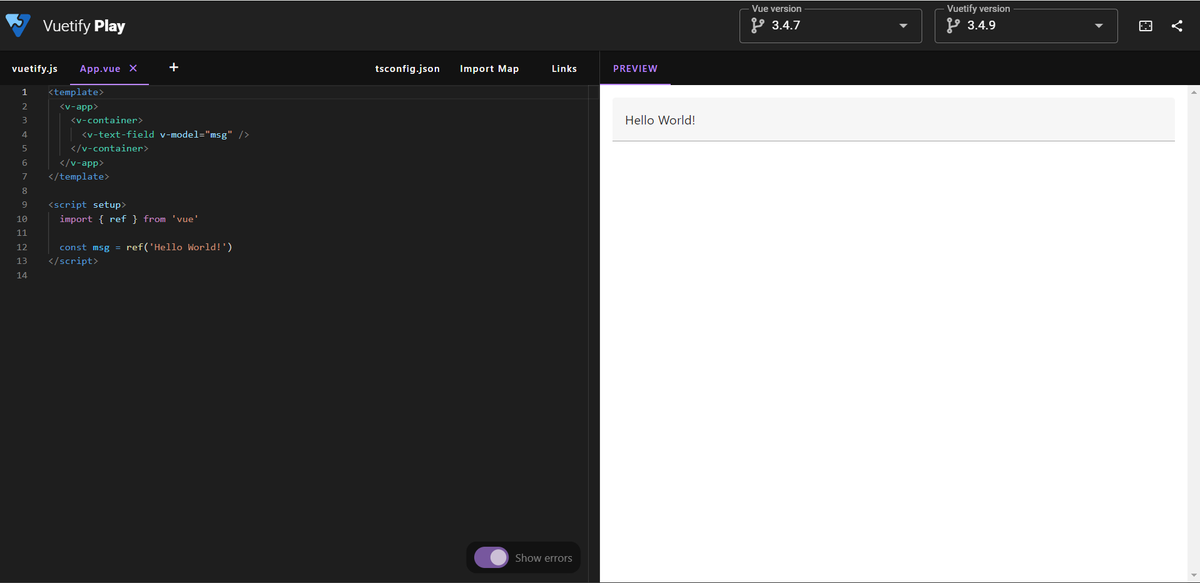
Task: Click the Vuetify version branch icon
Action: tap(952, 25)
